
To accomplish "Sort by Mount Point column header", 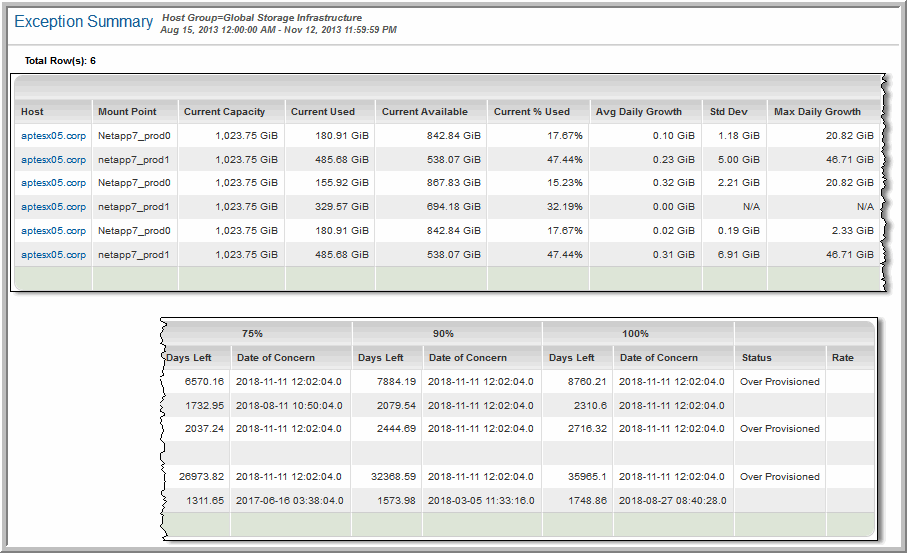I will click(x=126, y=111).
